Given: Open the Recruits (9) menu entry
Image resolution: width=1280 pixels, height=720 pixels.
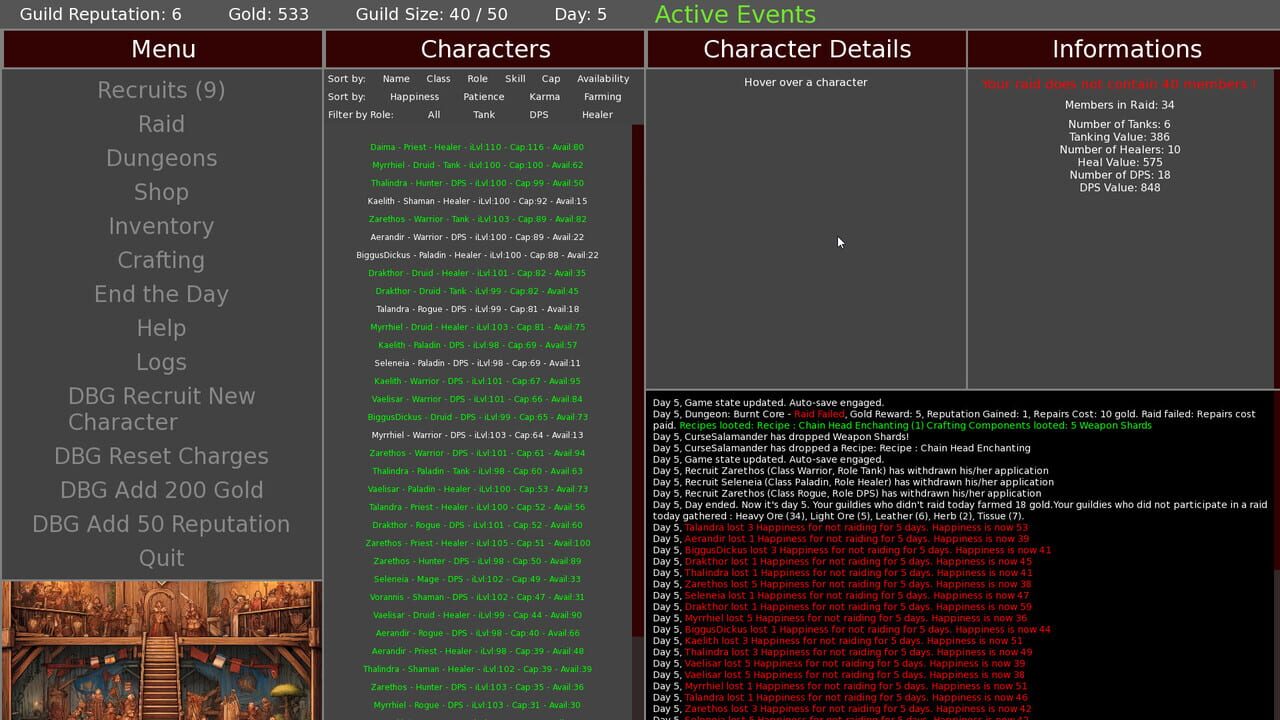Looking at the screenshot, I should click(x=161, y=90).
